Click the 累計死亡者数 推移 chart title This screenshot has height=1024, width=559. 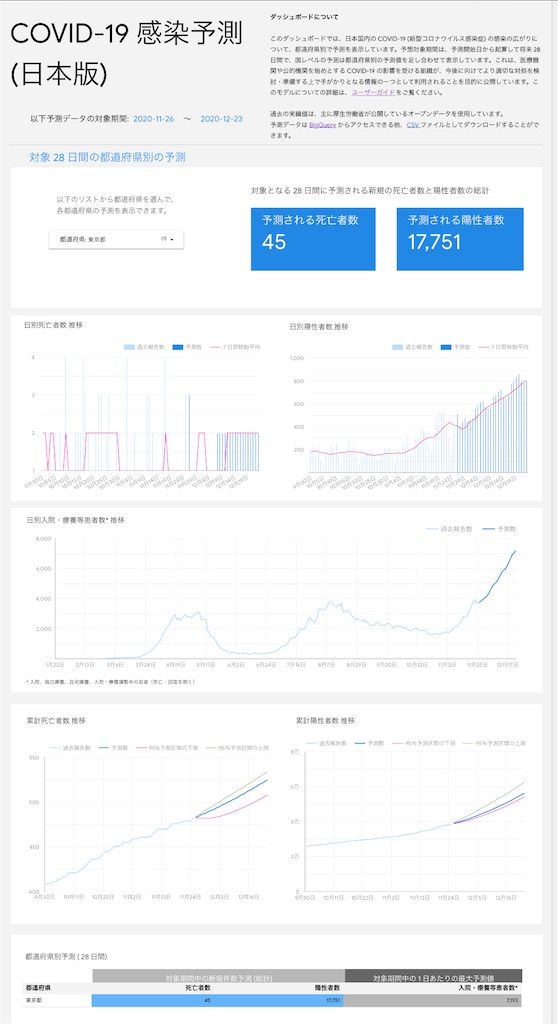[x=56, y=720]
